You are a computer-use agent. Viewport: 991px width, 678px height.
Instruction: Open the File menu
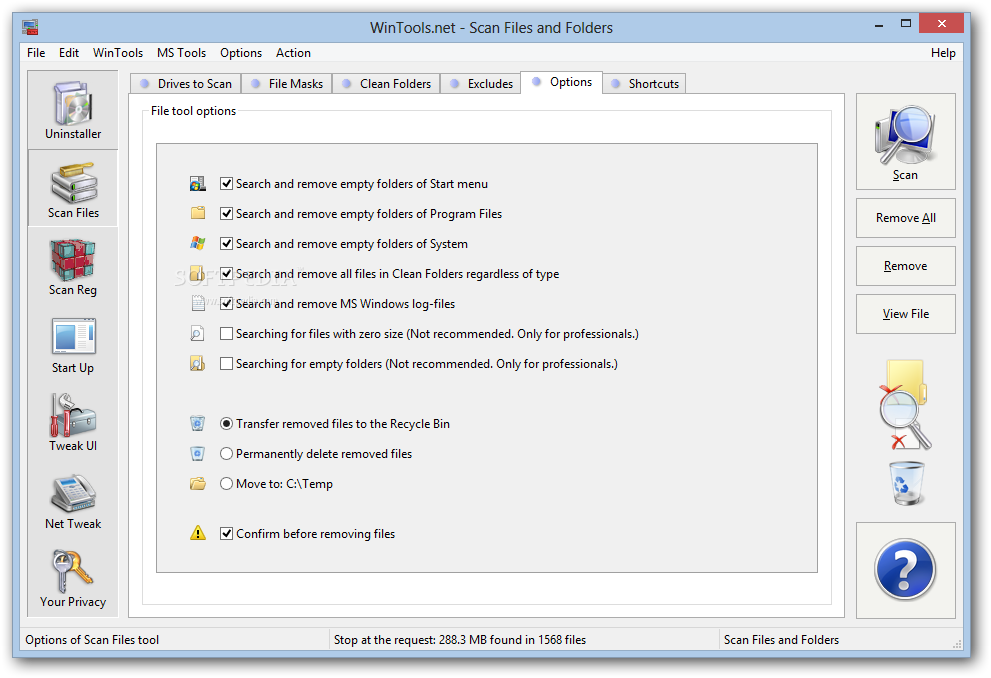pos(36,52)
